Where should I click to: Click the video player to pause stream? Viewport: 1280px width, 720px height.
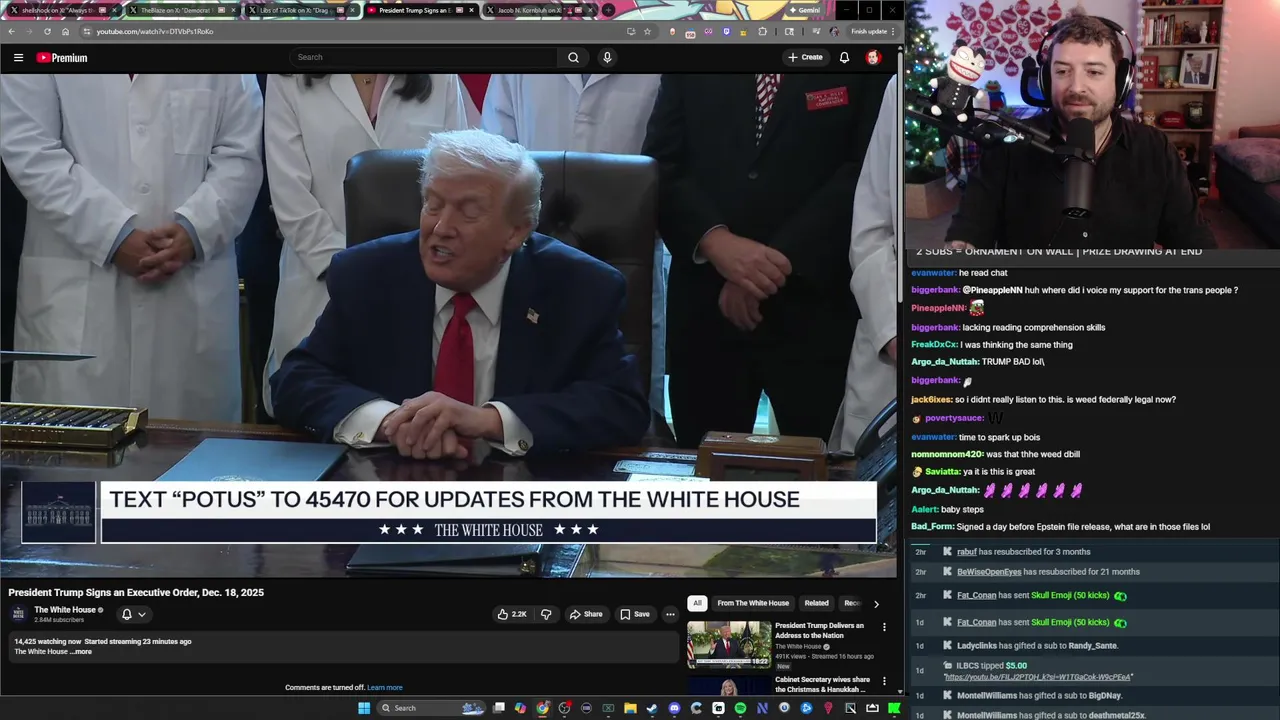[x=448, y=325]
